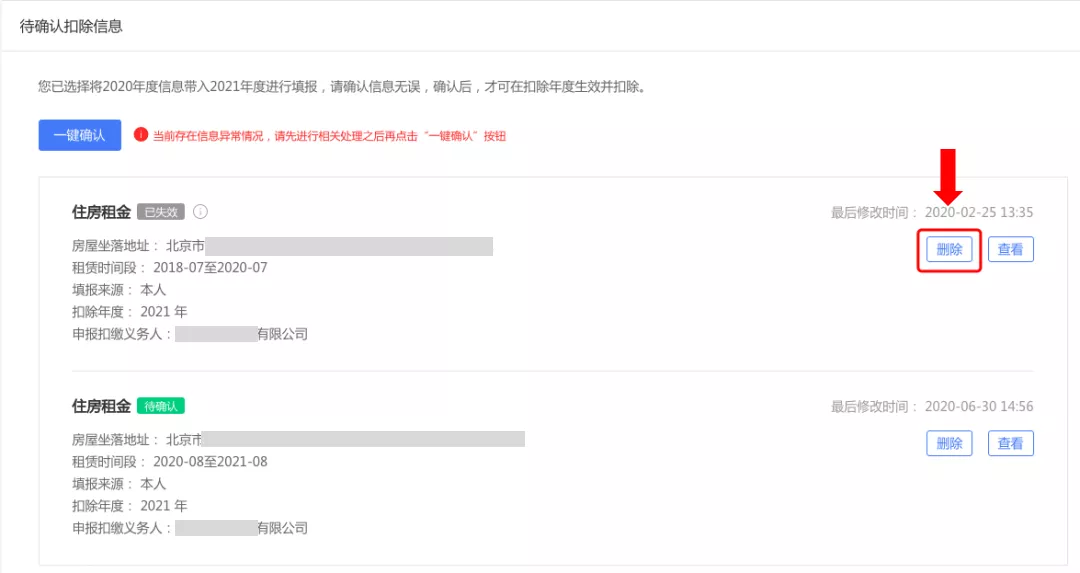1080x573 pixels.
Task: Click the 2018-07至2020-07 rental period text
Action: coord(210,268)
